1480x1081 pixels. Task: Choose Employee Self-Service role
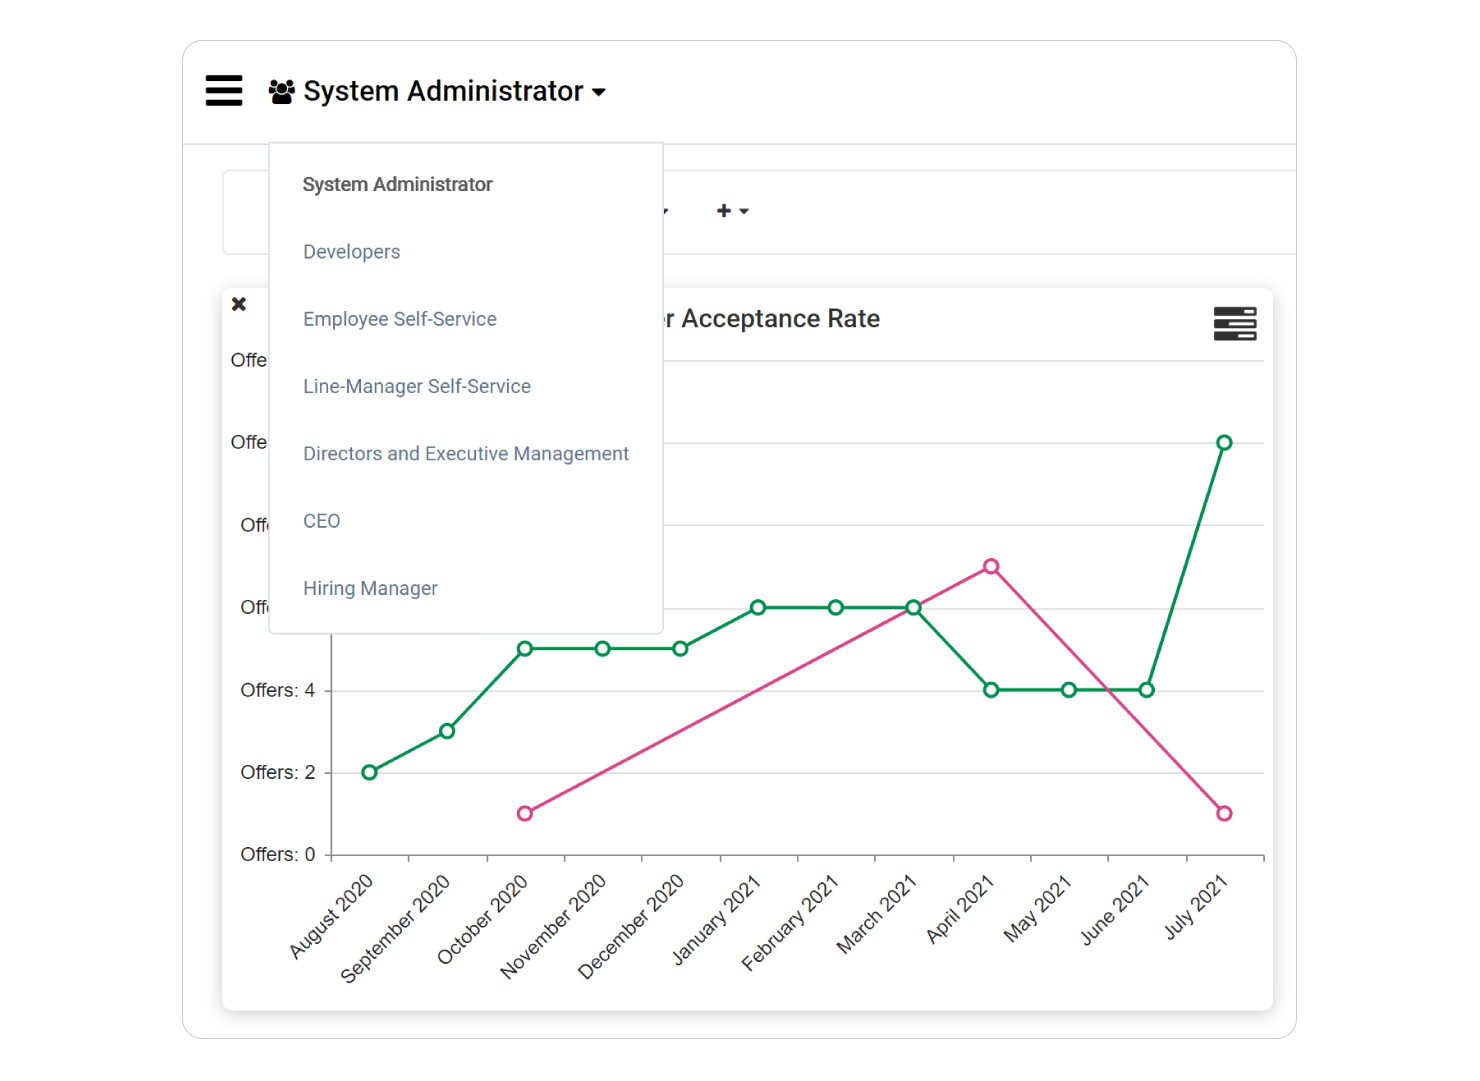click(x=399, y=319)
